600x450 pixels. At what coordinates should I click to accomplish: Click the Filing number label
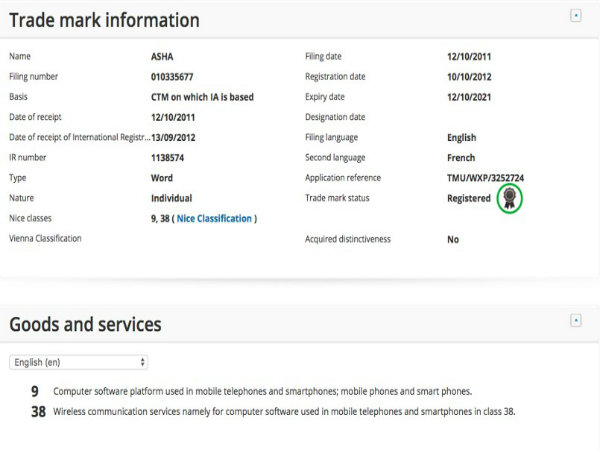(x=33, y=77)
